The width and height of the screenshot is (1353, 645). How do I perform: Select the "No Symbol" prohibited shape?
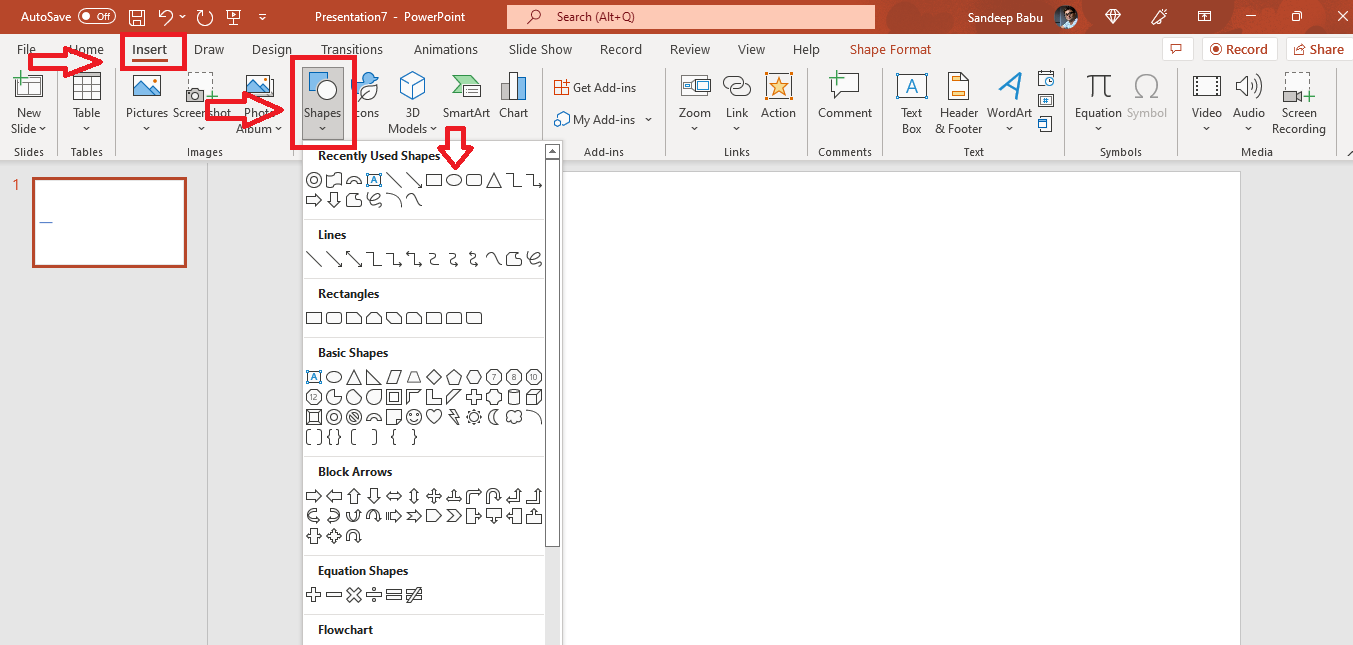click(354, 417)
